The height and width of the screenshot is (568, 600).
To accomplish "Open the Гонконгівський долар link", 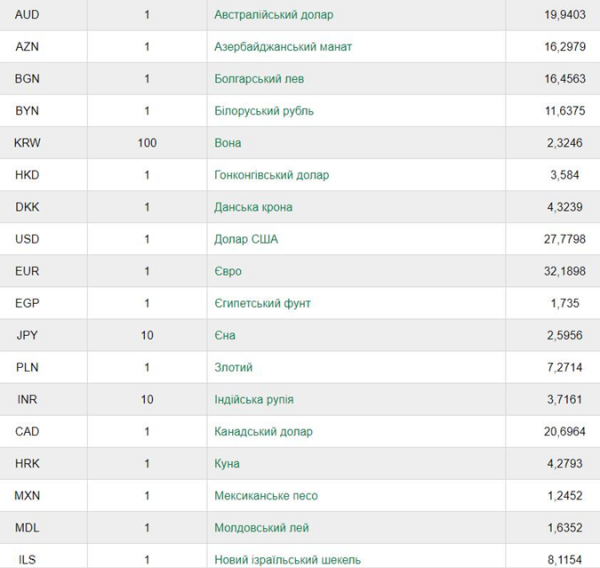I will [x=272, y=175].
